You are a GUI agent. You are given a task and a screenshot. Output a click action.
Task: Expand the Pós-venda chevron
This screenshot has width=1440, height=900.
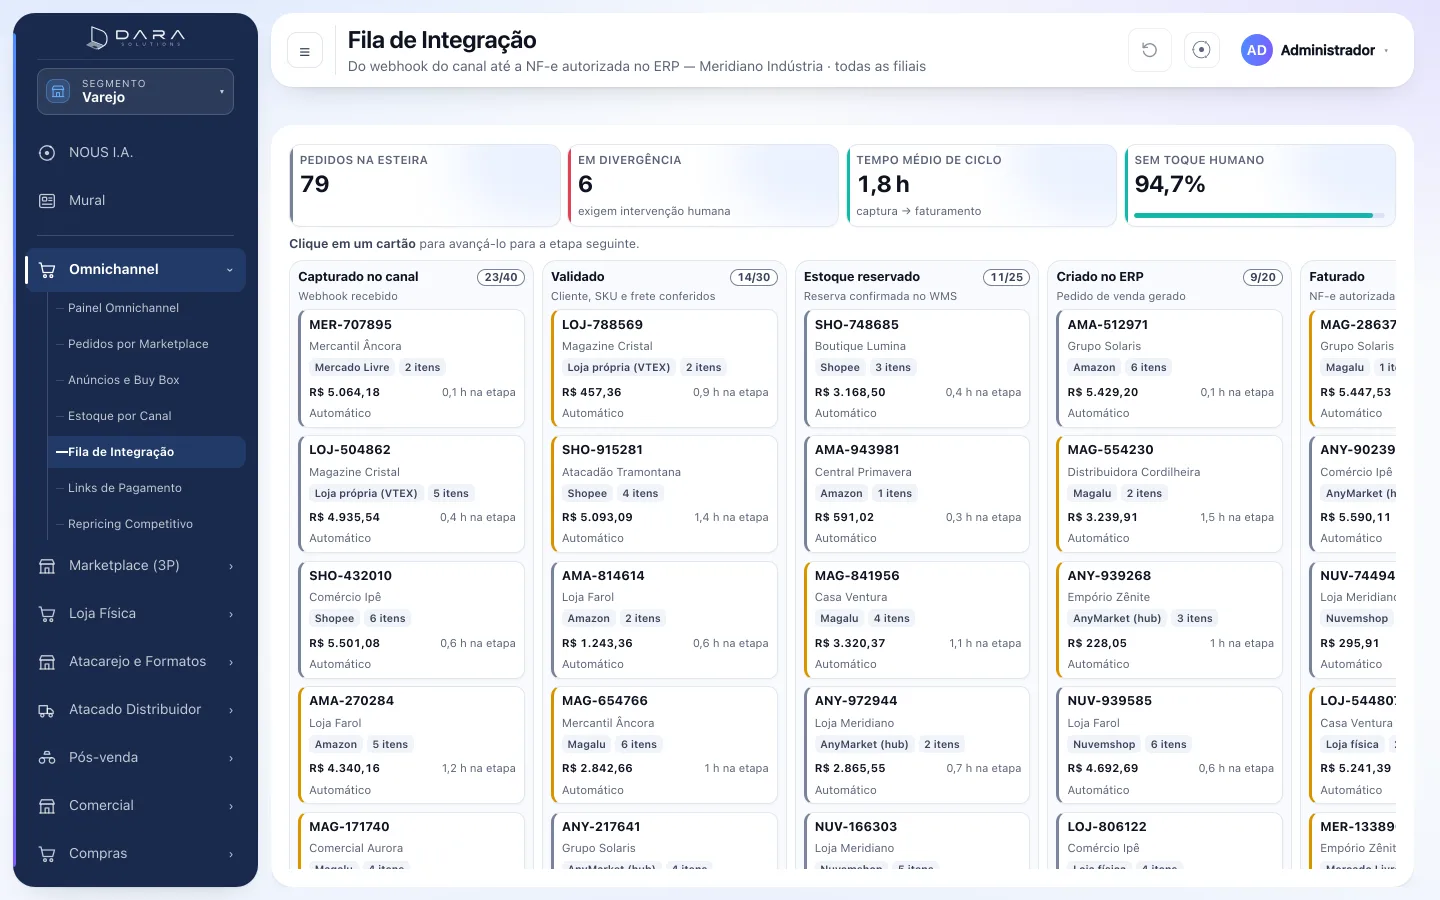point(231,758)
